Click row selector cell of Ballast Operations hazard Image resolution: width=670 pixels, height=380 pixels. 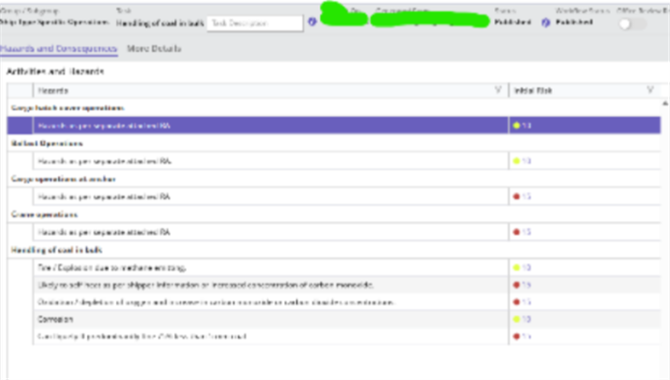tap(20, 161)
